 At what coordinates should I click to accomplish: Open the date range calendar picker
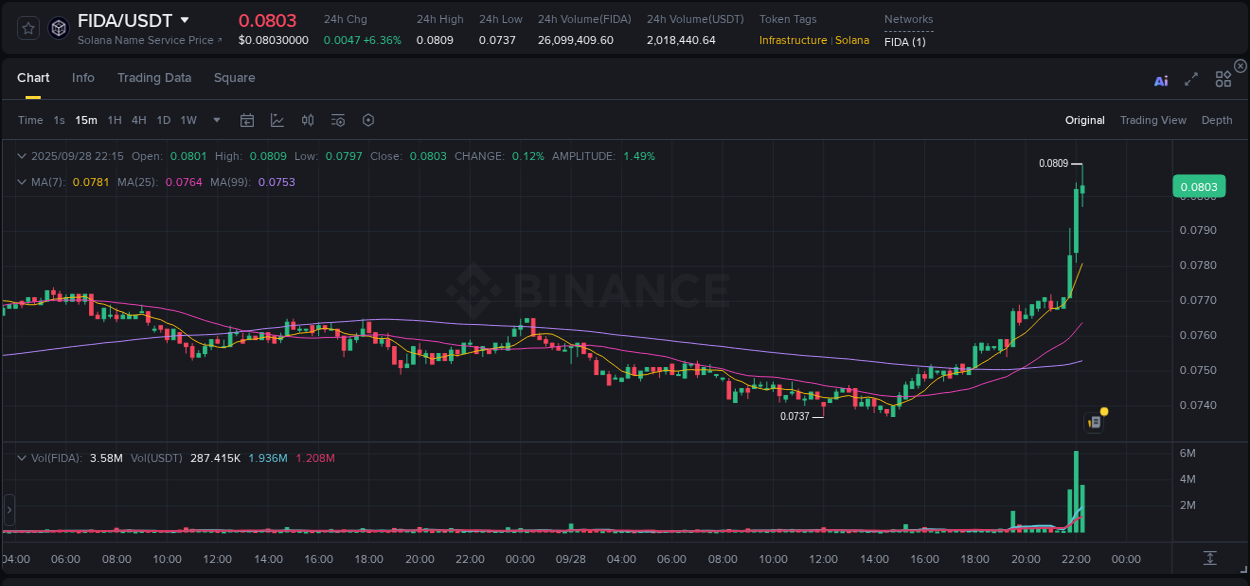click(247, 120)
